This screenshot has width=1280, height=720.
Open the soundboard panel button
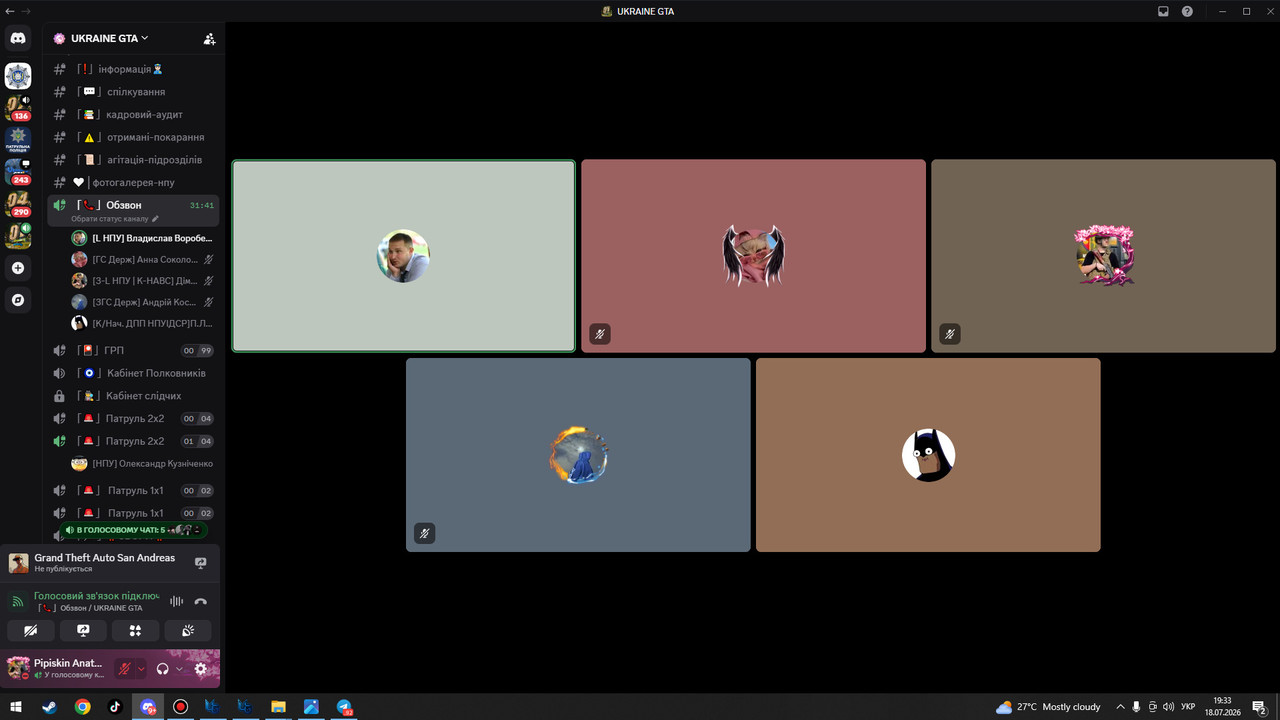[x=188, y=630]
